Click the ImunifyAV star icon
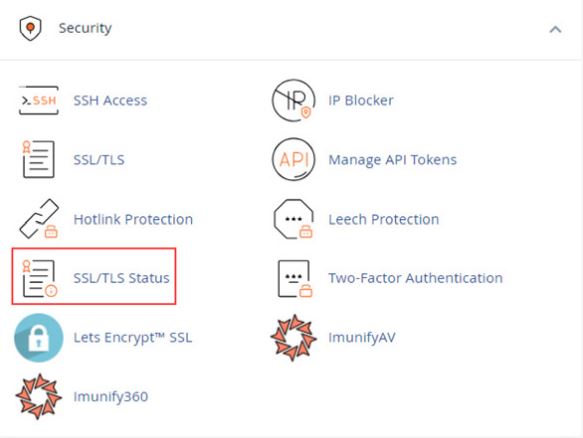The width and height of the screenshot is (583, 438). pyautogui.click(x=294, y=338)
